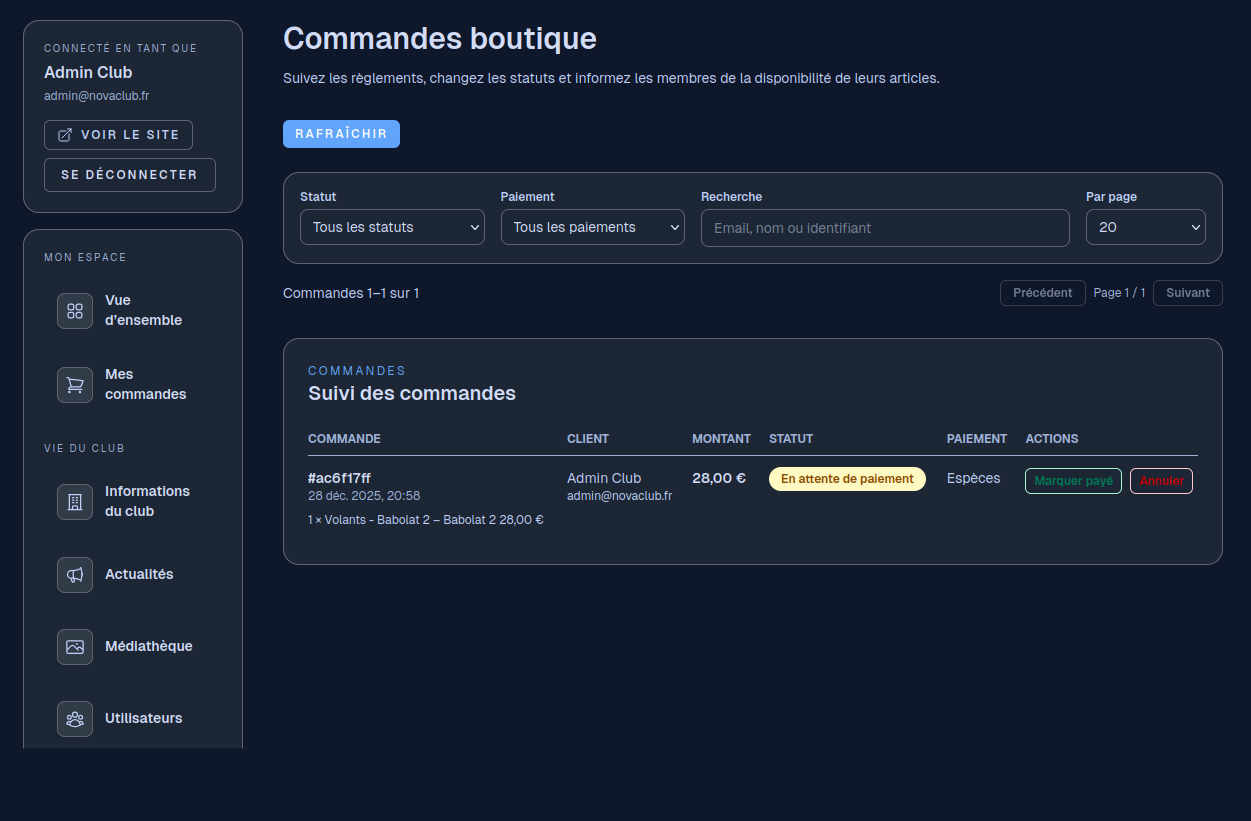Viewport: 1251px width, 821px height.
Task: Click the building icon for Informations du club
Action: coord(75,502)
